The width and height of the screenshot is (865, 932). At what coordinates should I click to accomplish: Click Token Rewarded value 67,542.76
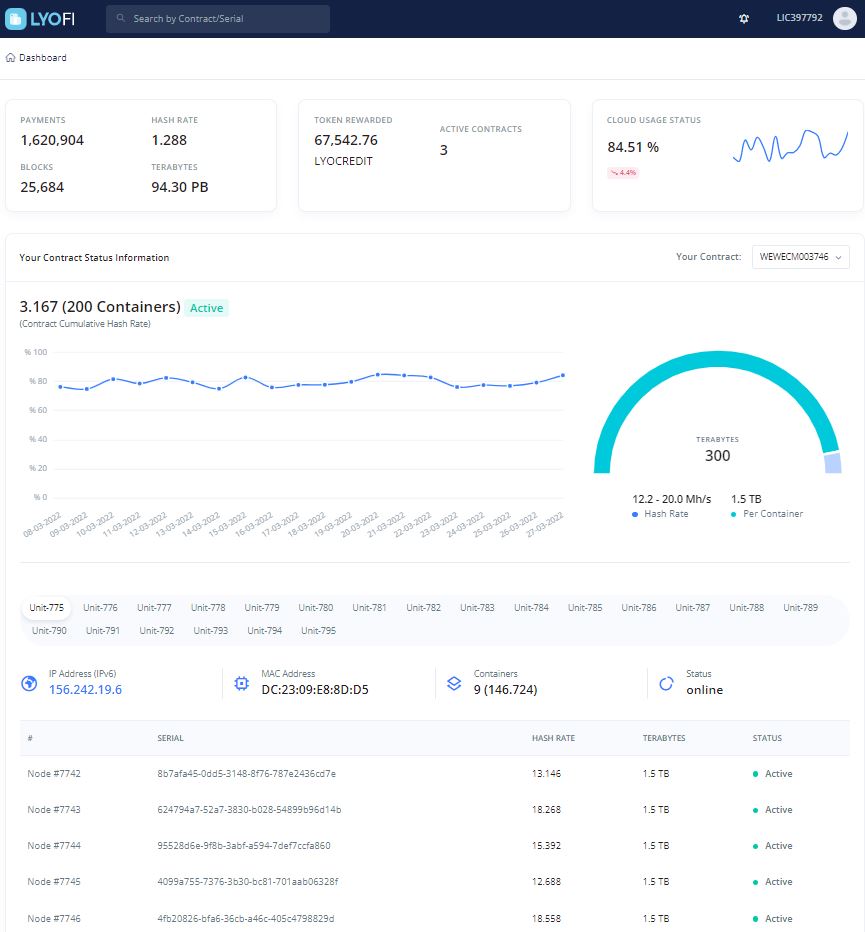click(346, 140)
